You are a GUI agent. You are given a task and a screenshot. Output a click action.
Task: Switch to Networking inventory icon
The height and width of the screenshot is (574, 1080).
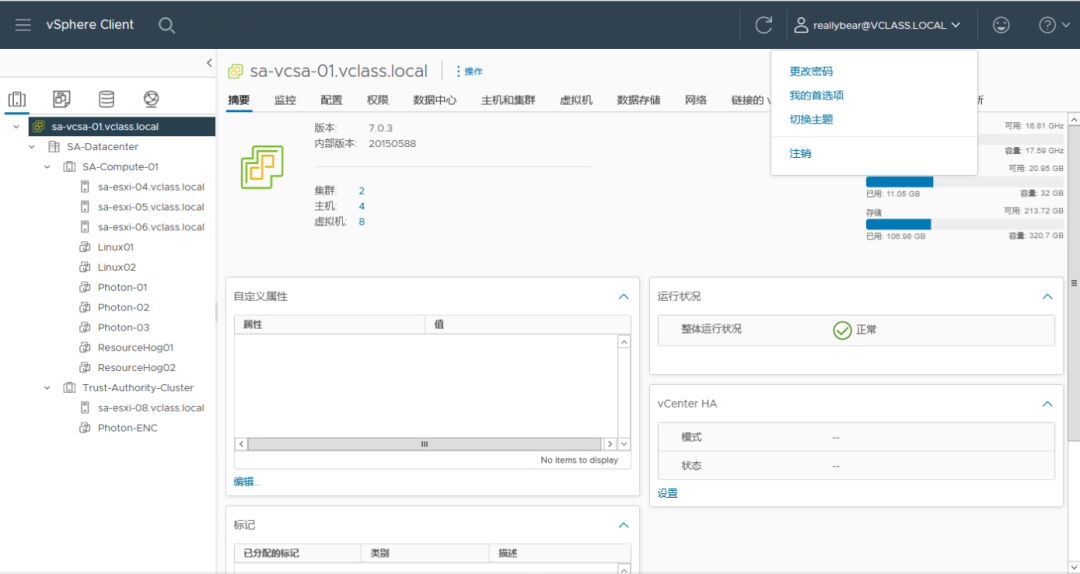pyautogui.click(x=152, y=99)
